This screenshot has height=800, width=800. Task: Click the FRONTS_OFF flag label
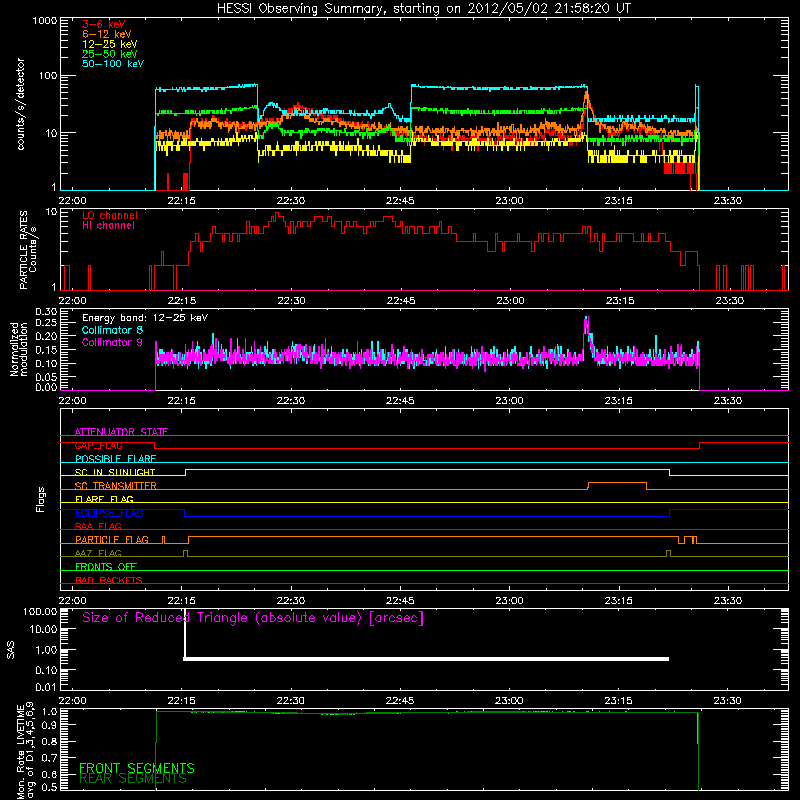coord(106,567)
